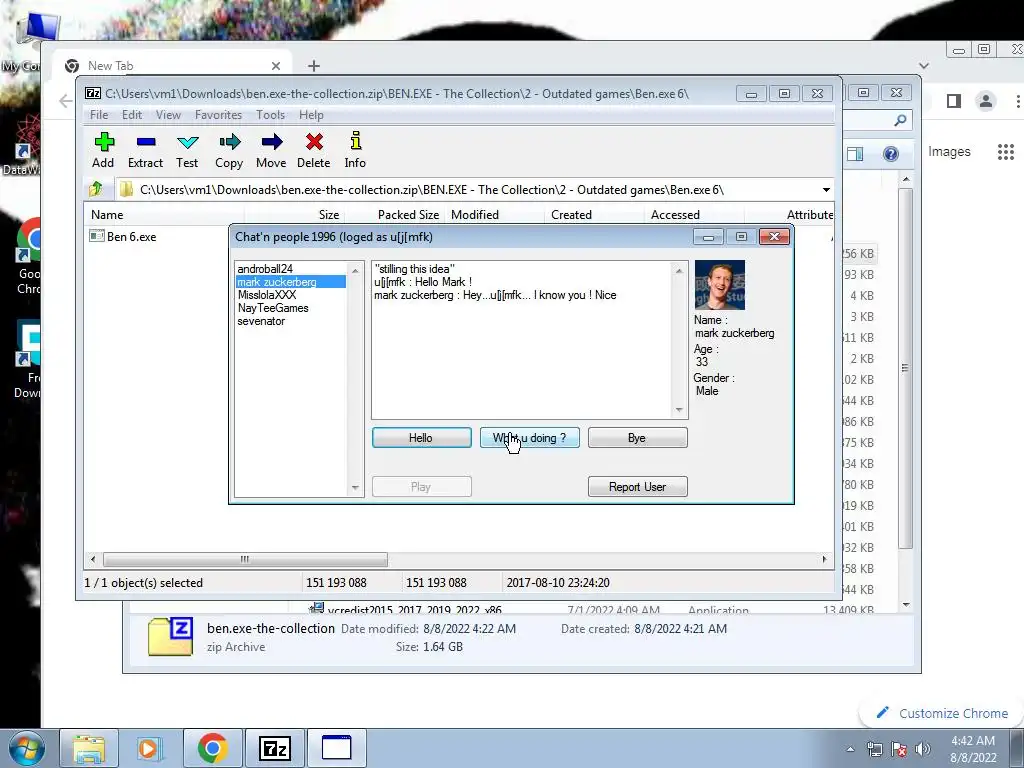This screenshot has height=768, width=1024.
Task: Switch to Chrome in taskbar
Action: point(212,748)
